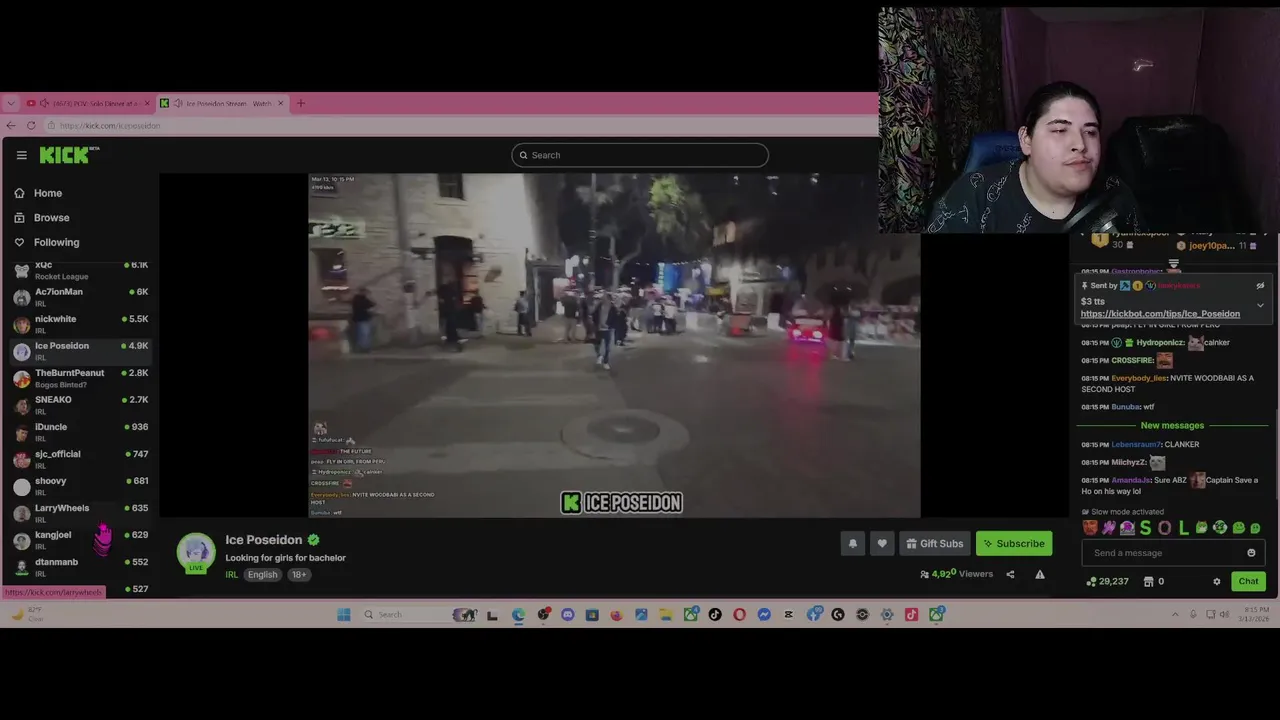This screenshot has width=1280, height=720.
Task: Click the verified badge beside Ice Poseidon
Action: click(x=313, y=540)
